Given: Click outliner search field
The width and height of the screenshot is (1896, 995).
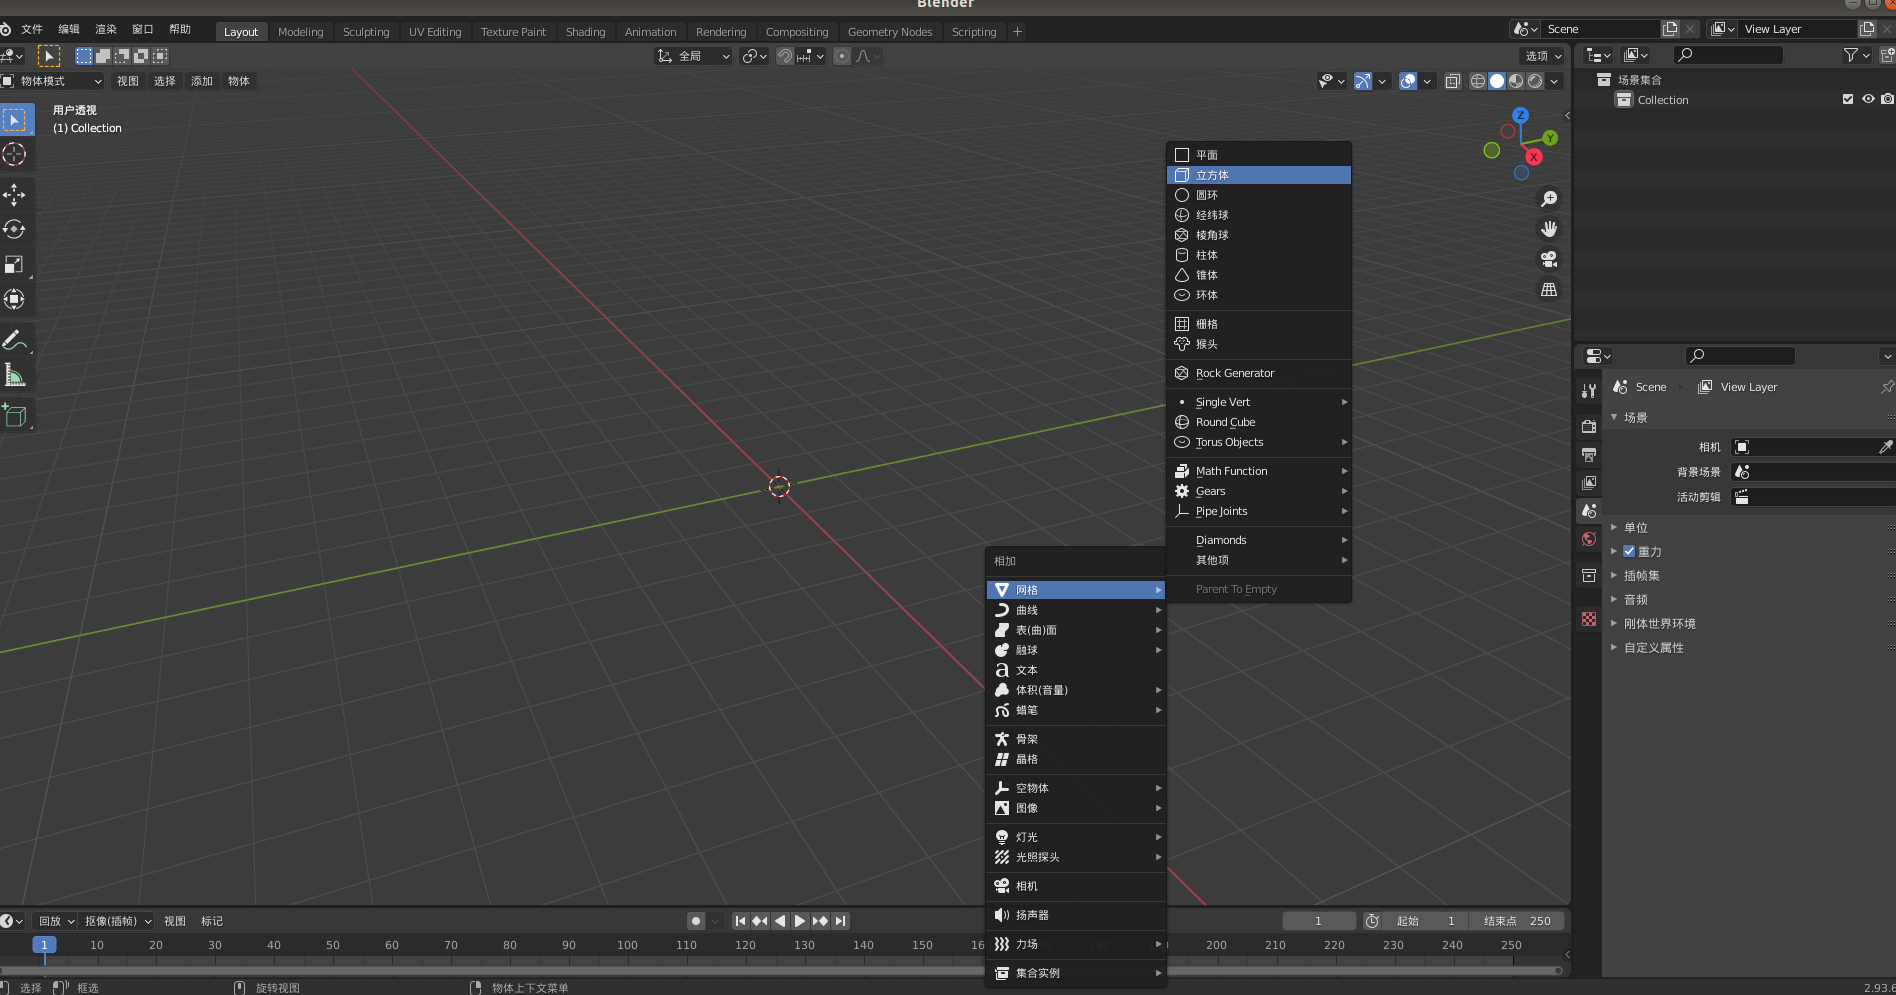Looking at the screenshot, I should 1728,55.
